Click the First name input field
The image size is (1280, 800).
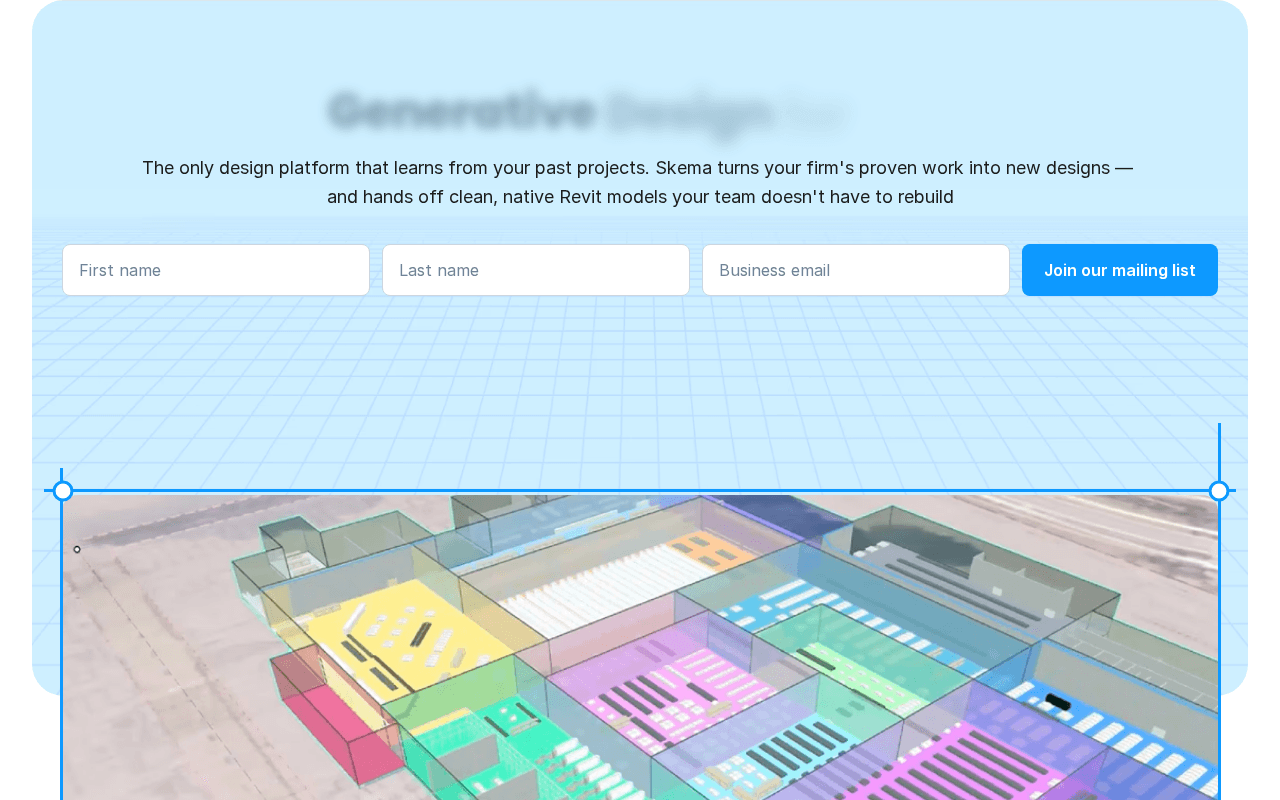(216, 270)
